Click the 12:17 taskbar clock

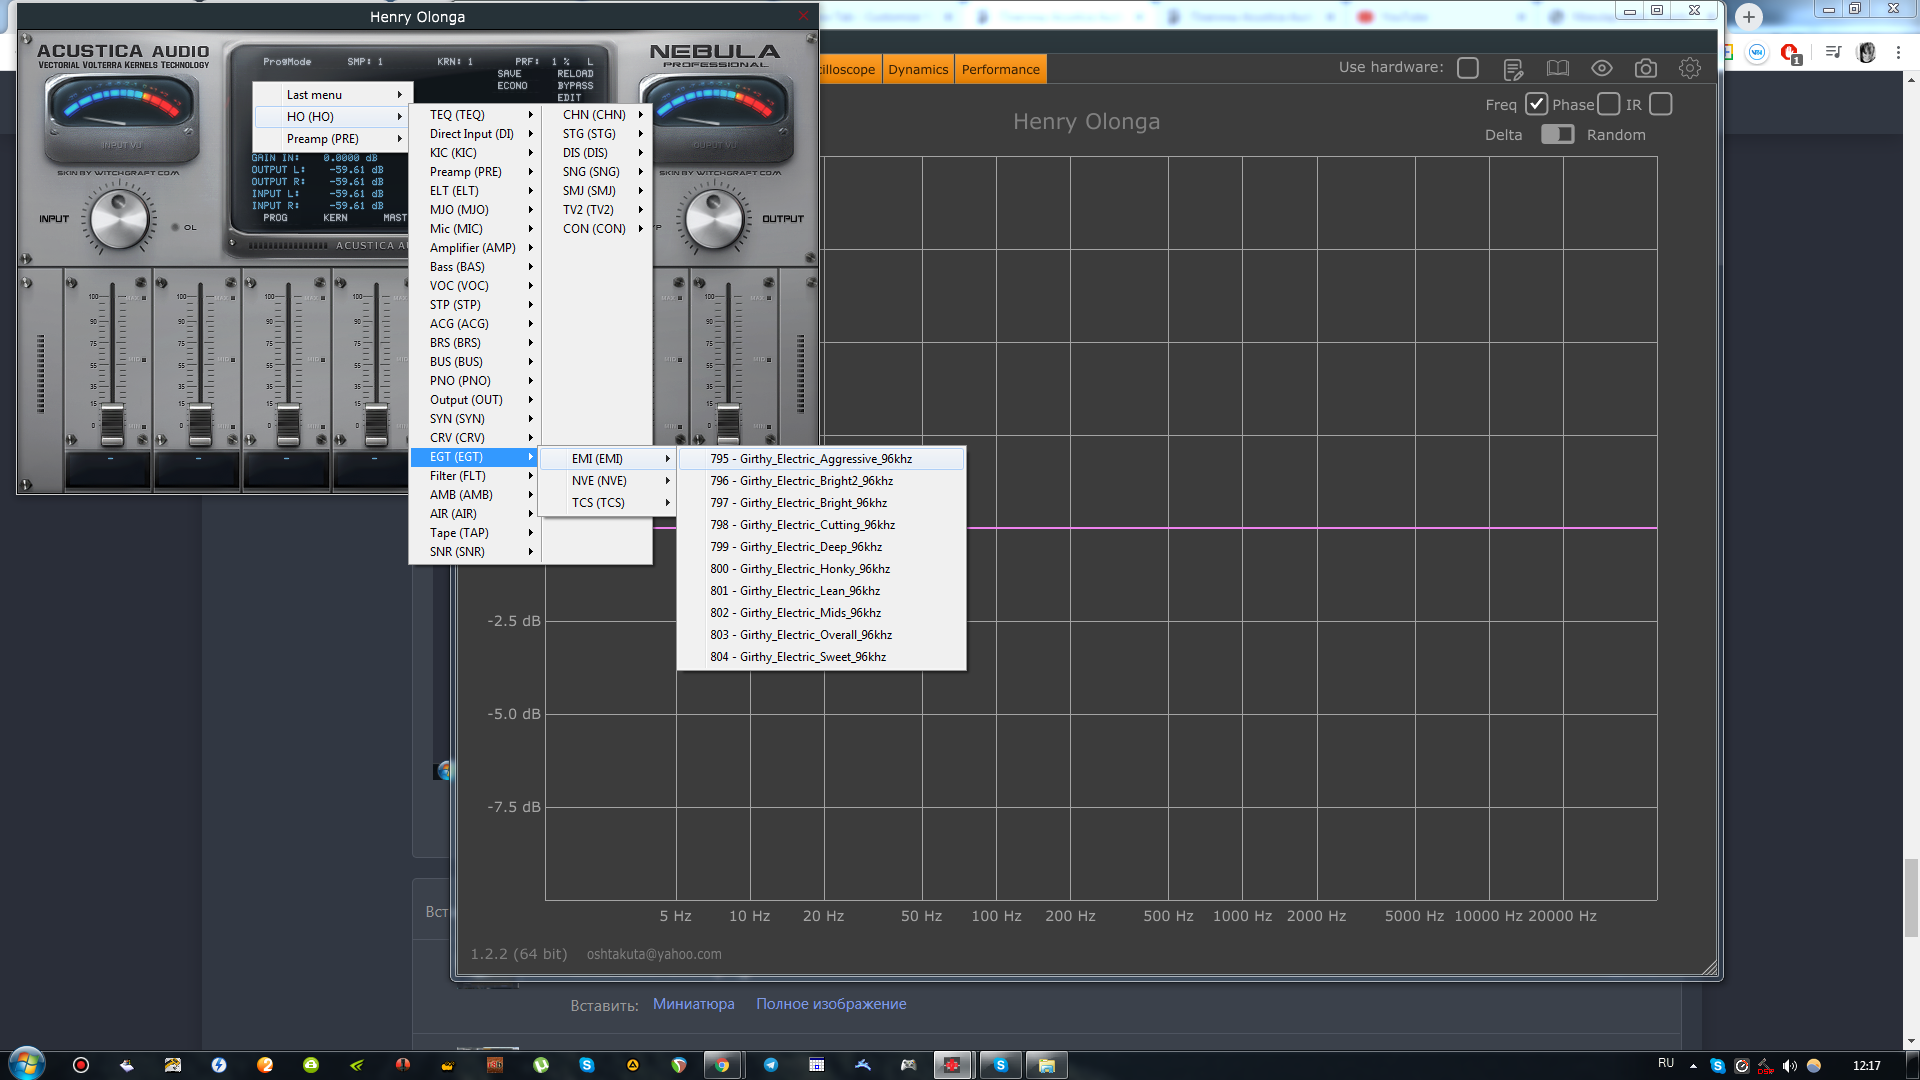point(1866,1066)
